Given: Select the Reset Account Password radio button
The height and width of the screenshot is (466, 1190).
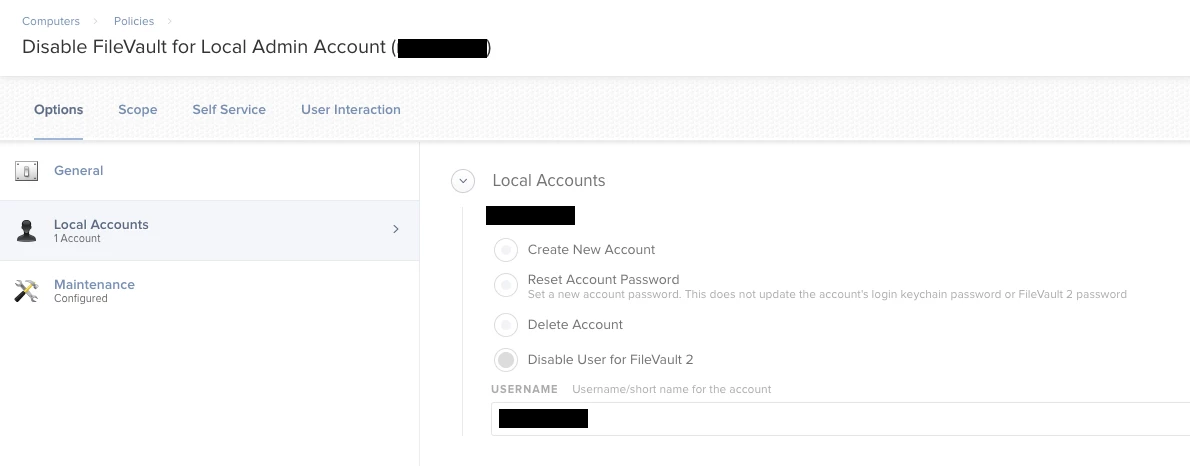Looking at the screenshot, I should tap(505, 285).
